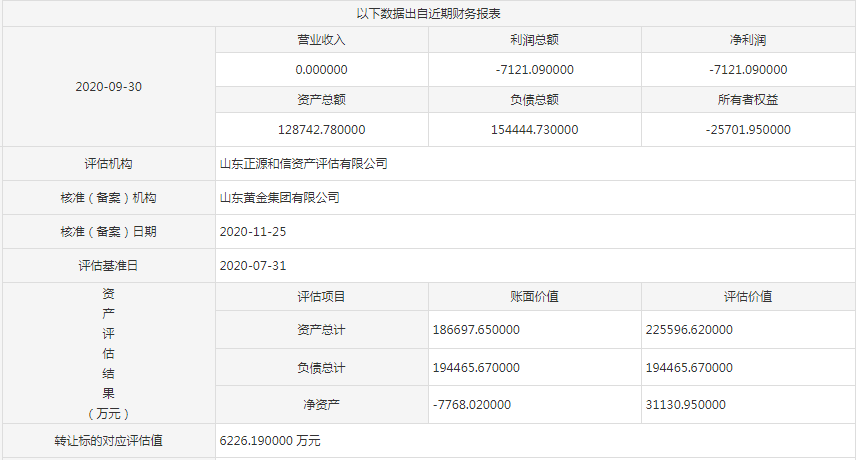Select the 净利润 header cell

pos(747,40)
